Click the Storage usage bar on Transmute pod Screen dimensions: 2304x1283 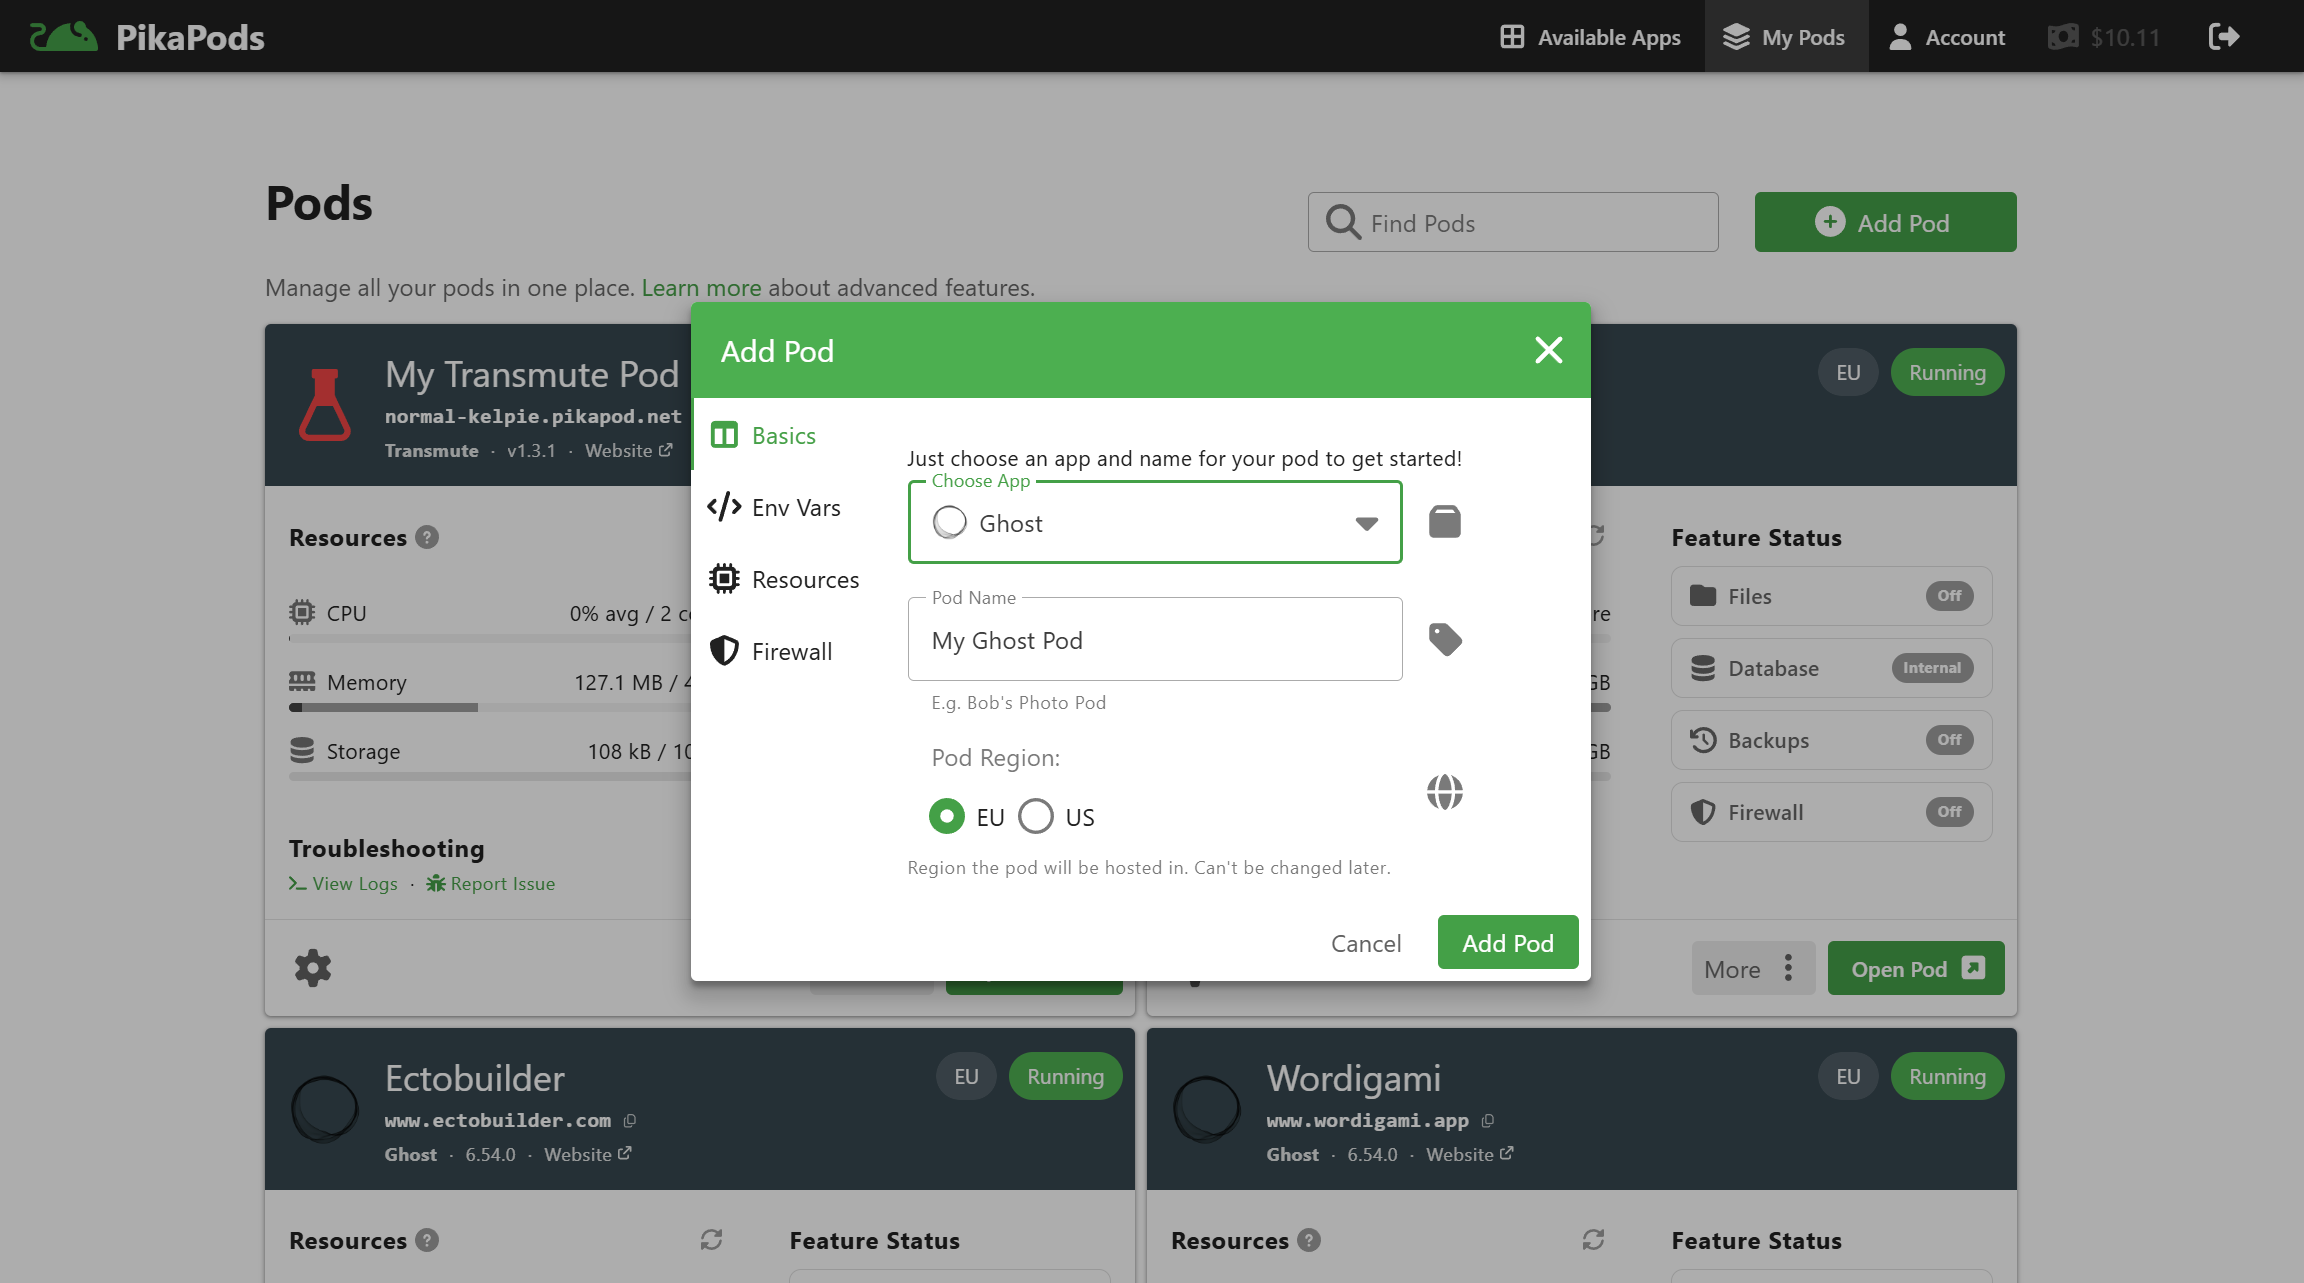[x=490, y=776]
